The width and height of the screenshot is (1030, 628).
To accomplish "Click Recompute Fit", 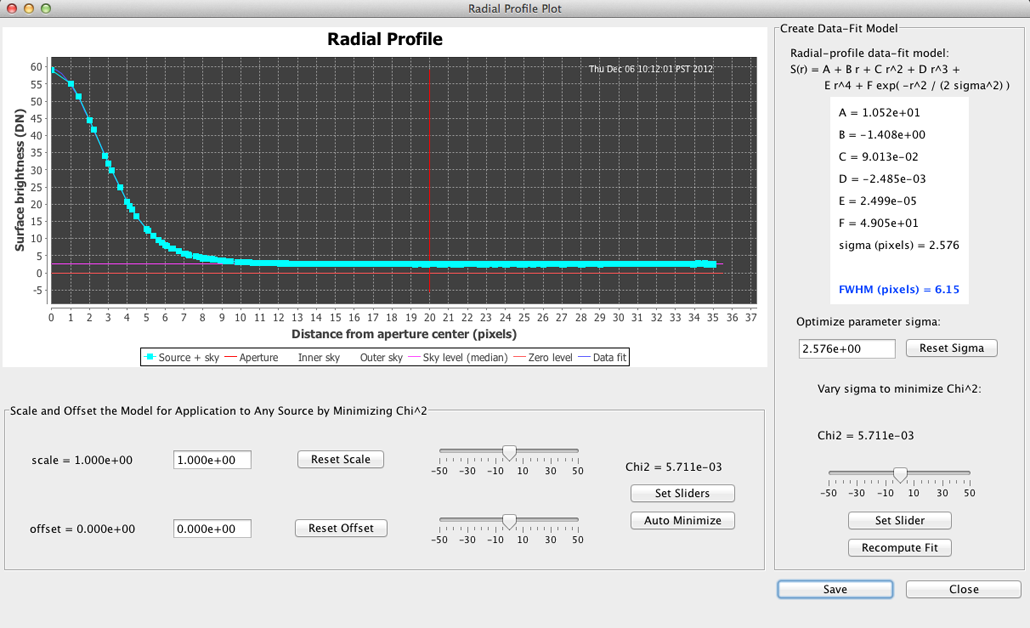I will [899, 547].
